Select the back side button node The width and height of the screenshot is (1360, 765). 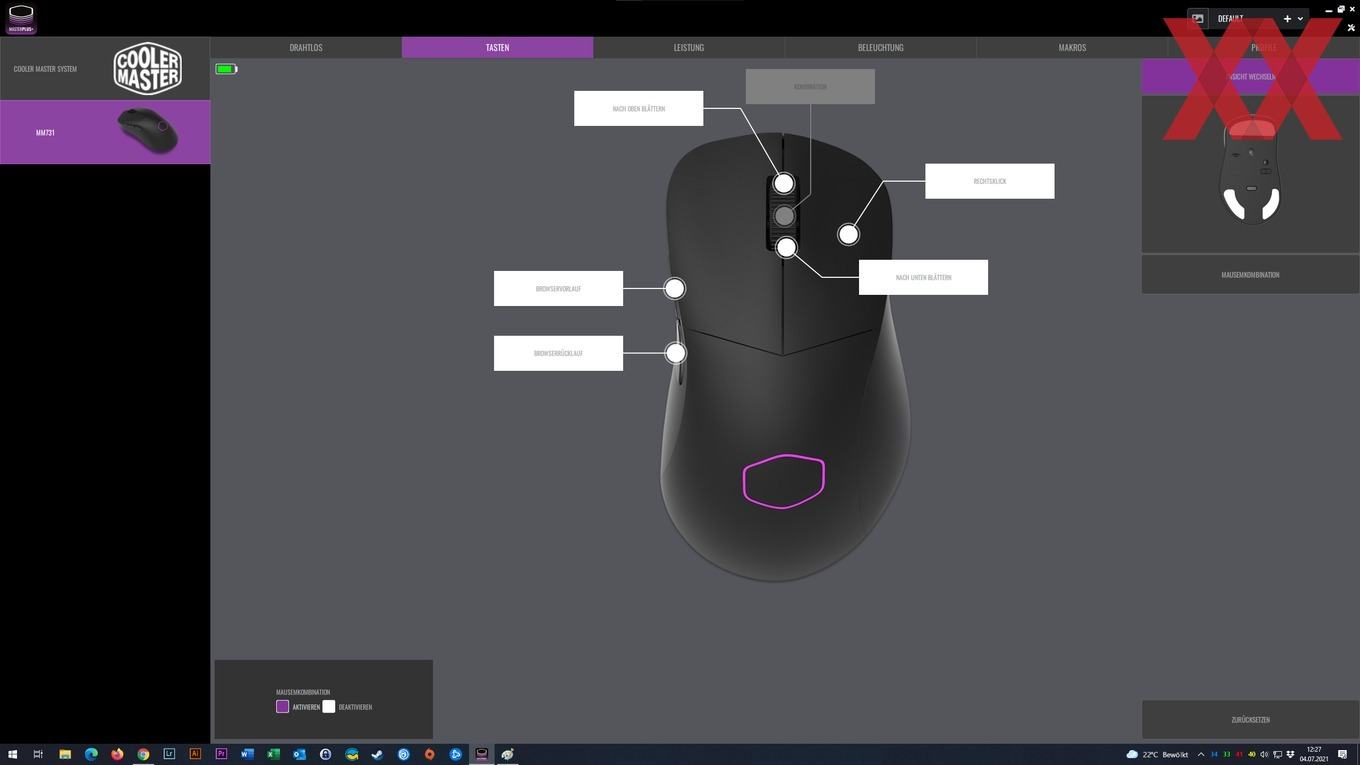(676, 353)
